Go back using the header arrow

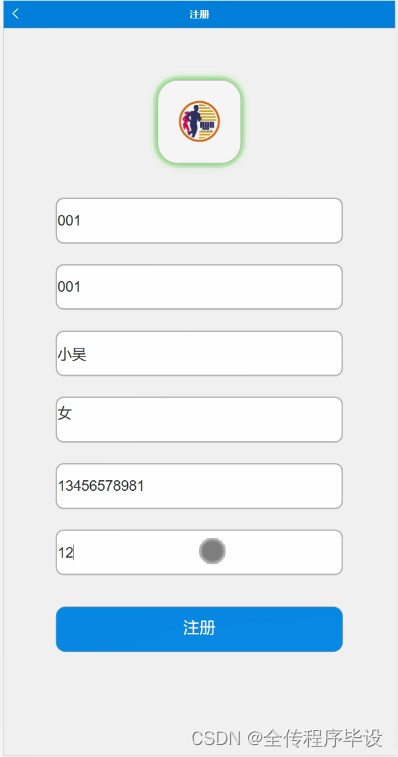tap(15, 14)
